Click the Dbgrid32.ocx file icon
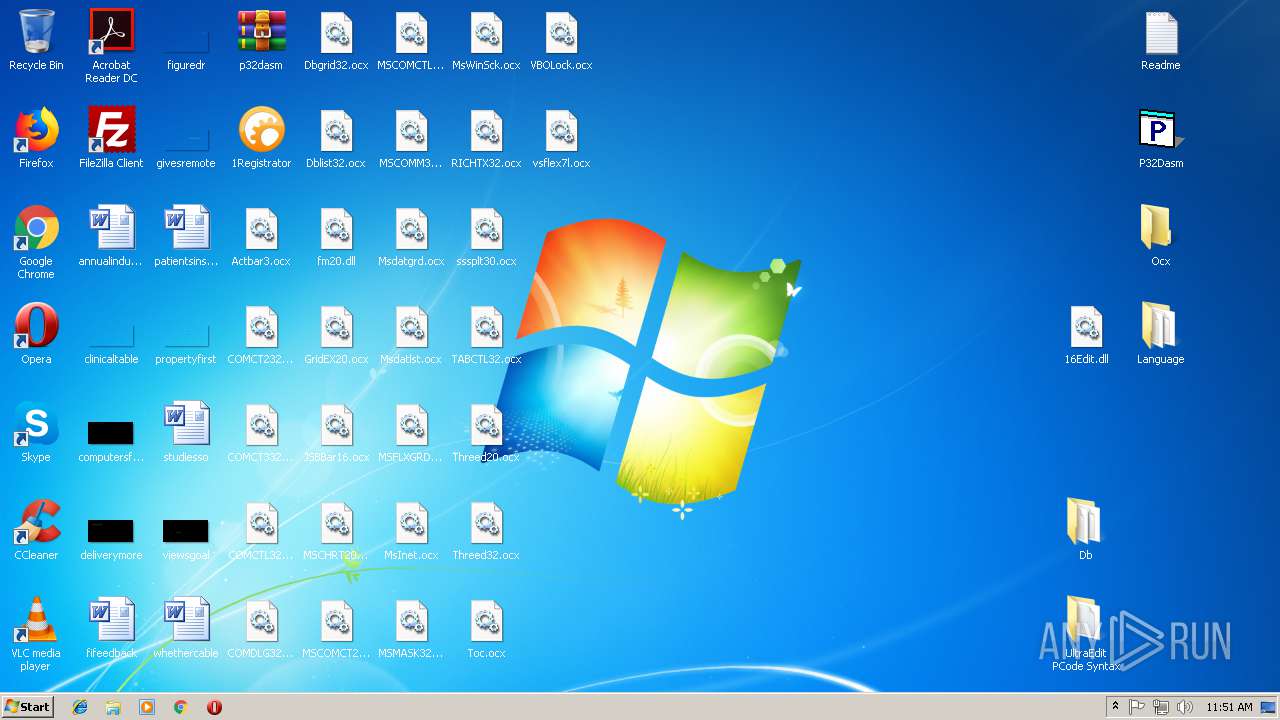 point(336,33)
